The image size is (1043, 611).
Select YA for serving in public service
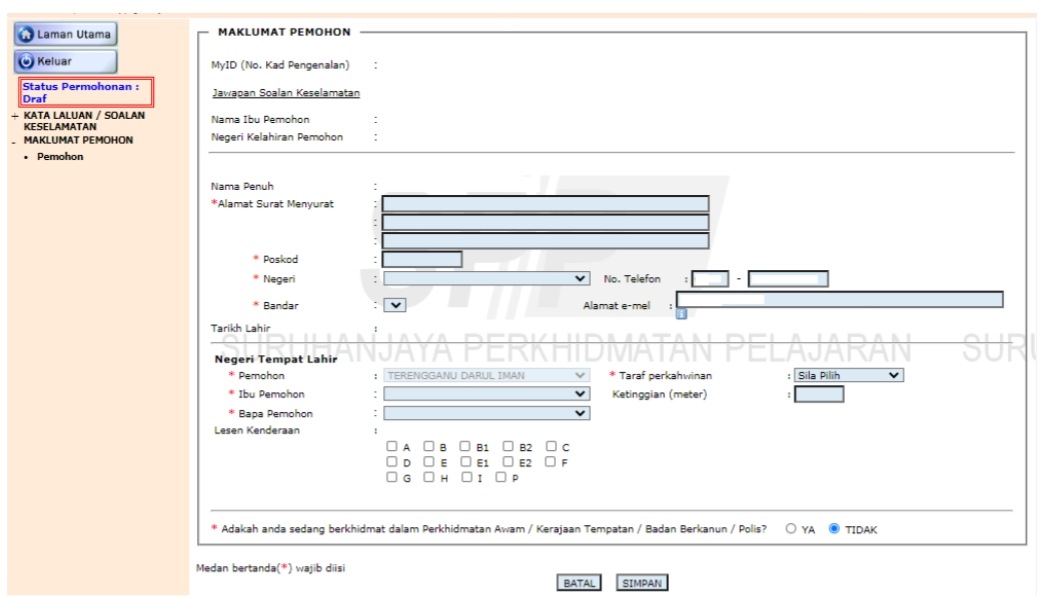click(x=791, y=529)
